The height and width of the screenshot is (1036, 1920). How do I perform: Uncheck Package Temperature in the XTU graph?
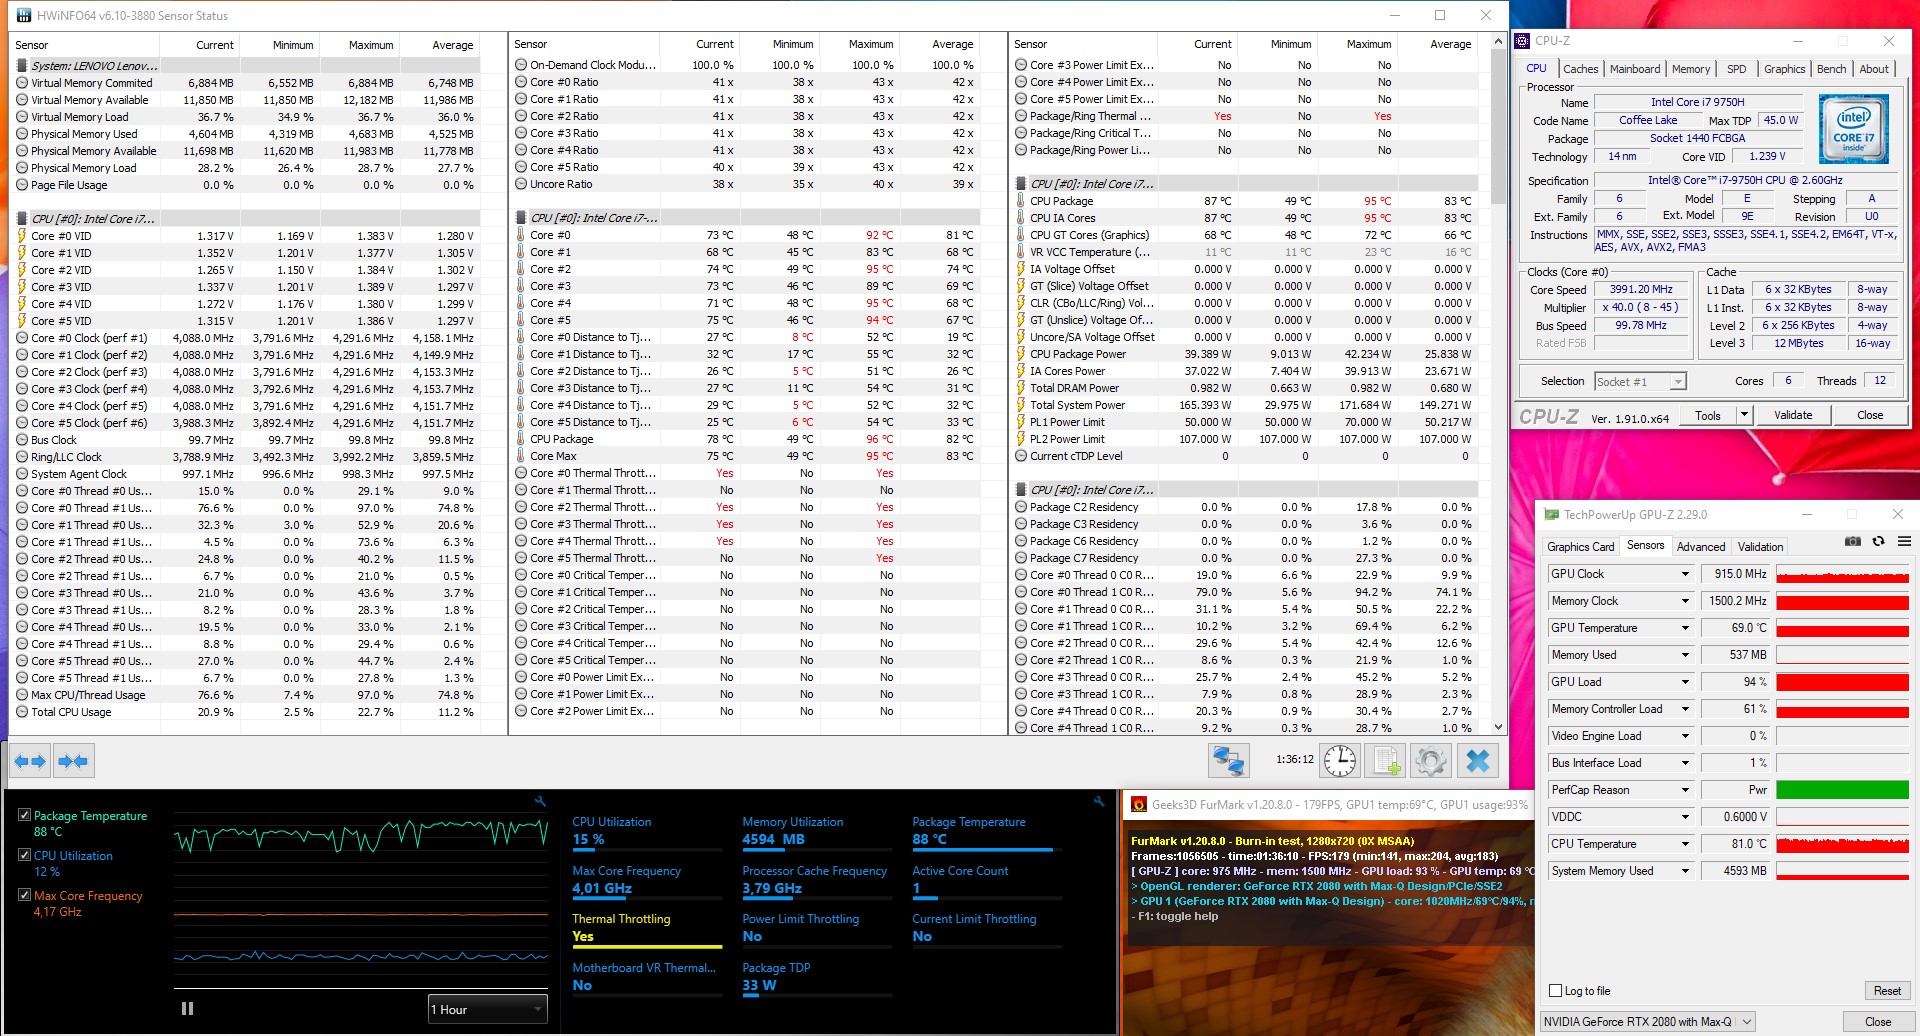pyautogui.click(x=25, y=815)
